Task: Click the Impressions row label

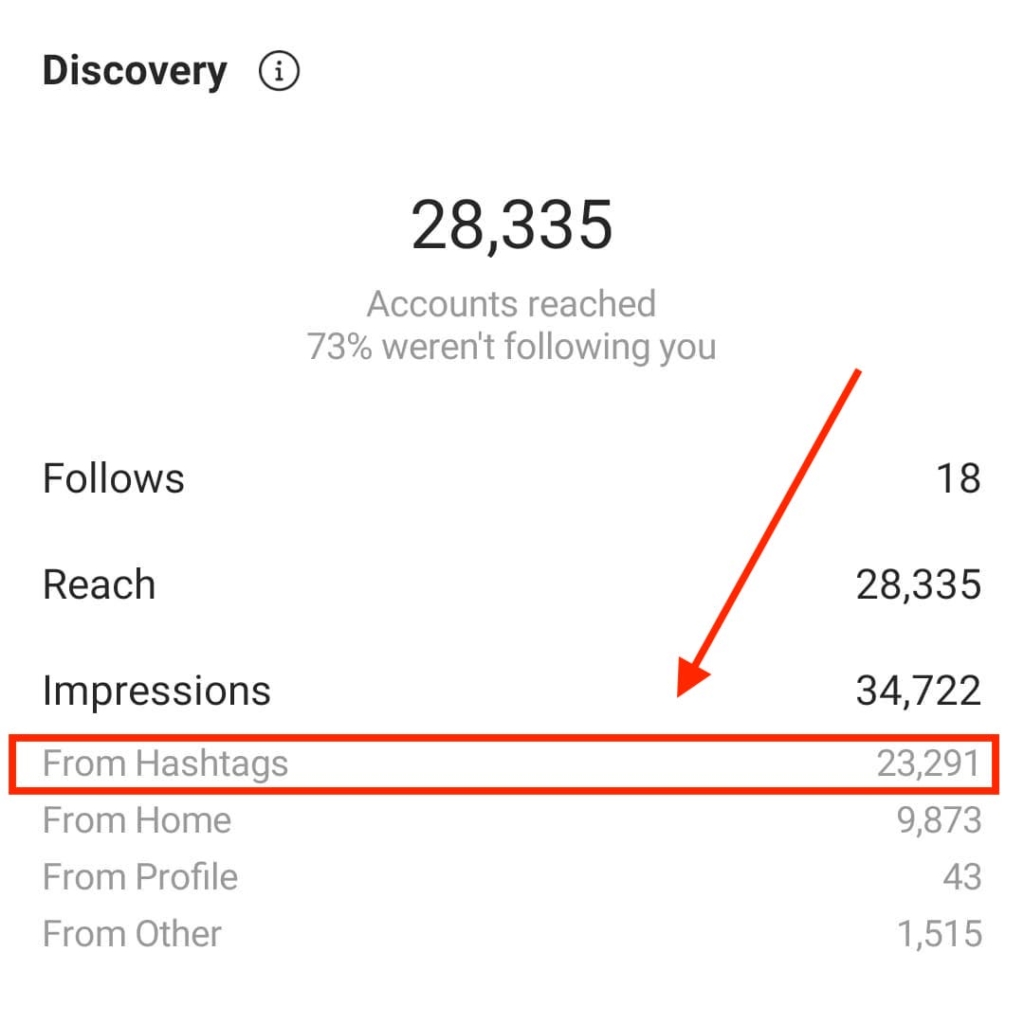Action: 157,691
